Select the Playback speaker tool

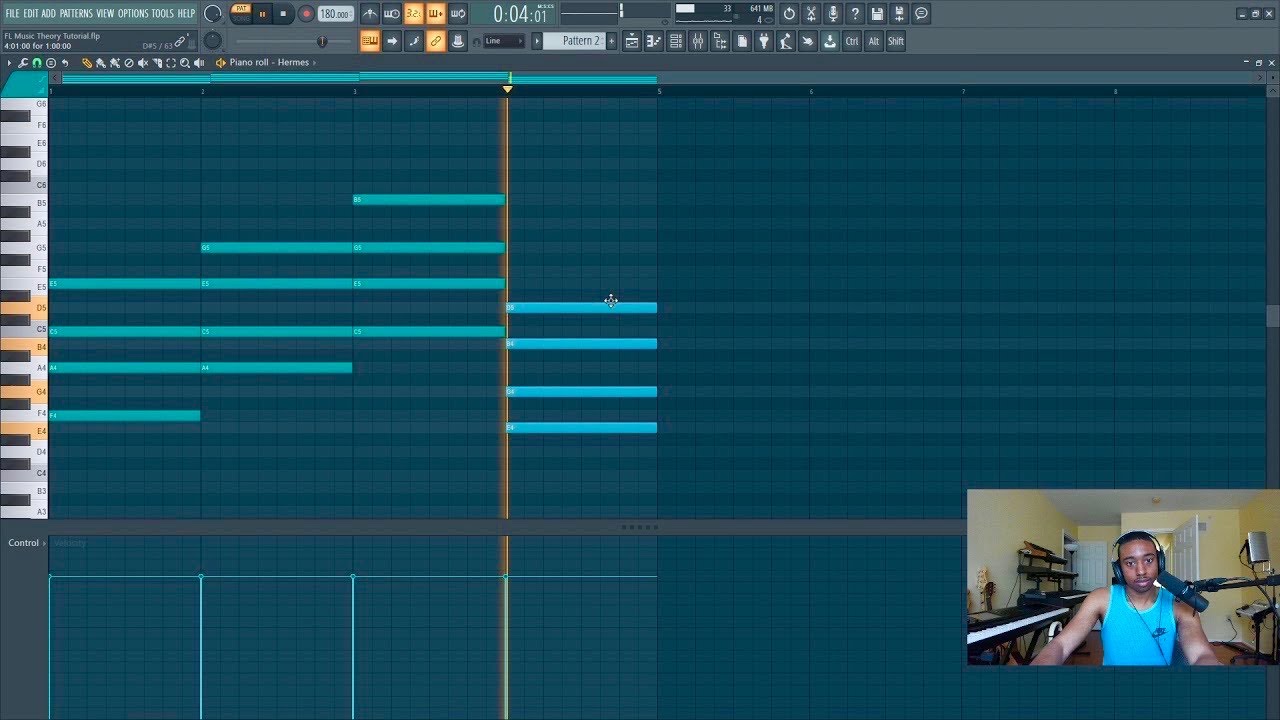[x=199, y=63]
